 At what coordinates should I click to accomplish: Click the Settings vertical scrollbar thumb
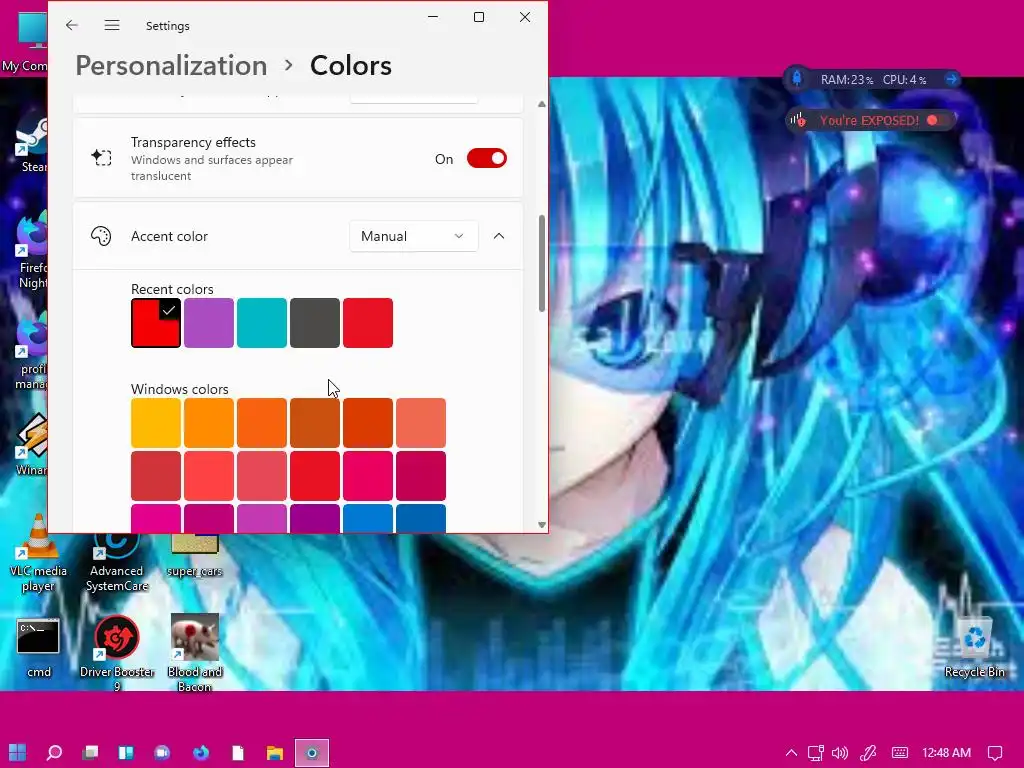point(541,264)
